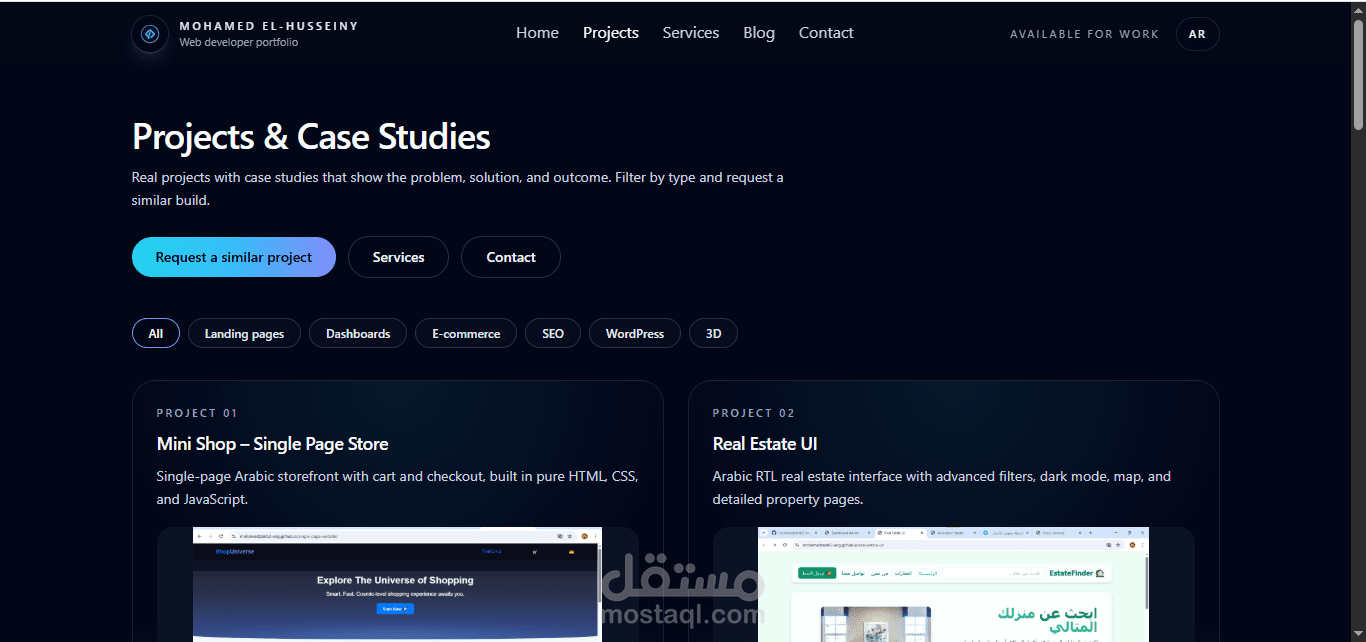Image resolution: width=1366 pixels, height=642 pixels.
Task: Filter projects by E-commerce
Action: click(x=466, y=333)
